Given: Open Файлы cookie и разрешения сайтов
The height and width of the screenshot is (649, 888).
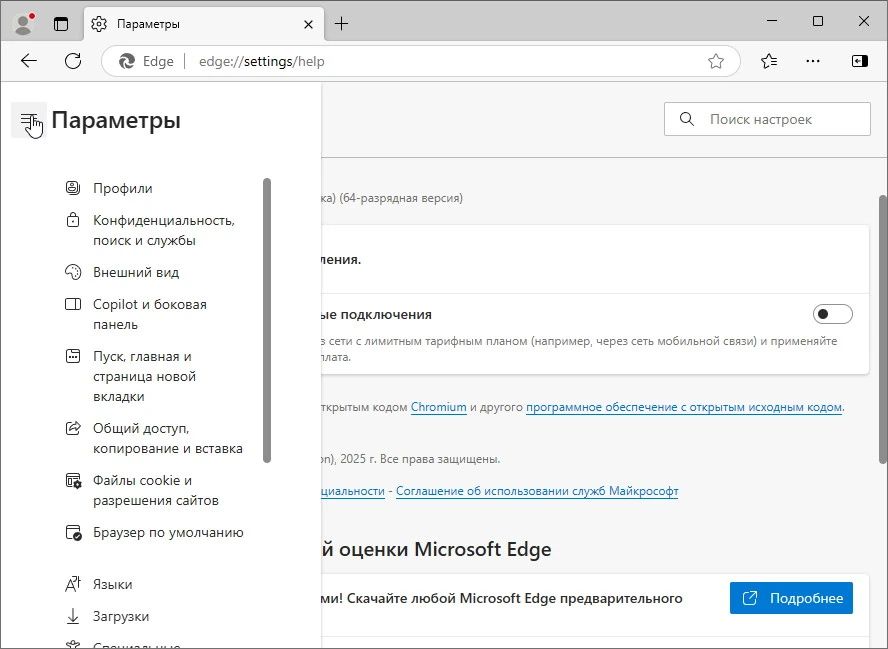Looking at the screenshot, I should click(x=156, y=490).
